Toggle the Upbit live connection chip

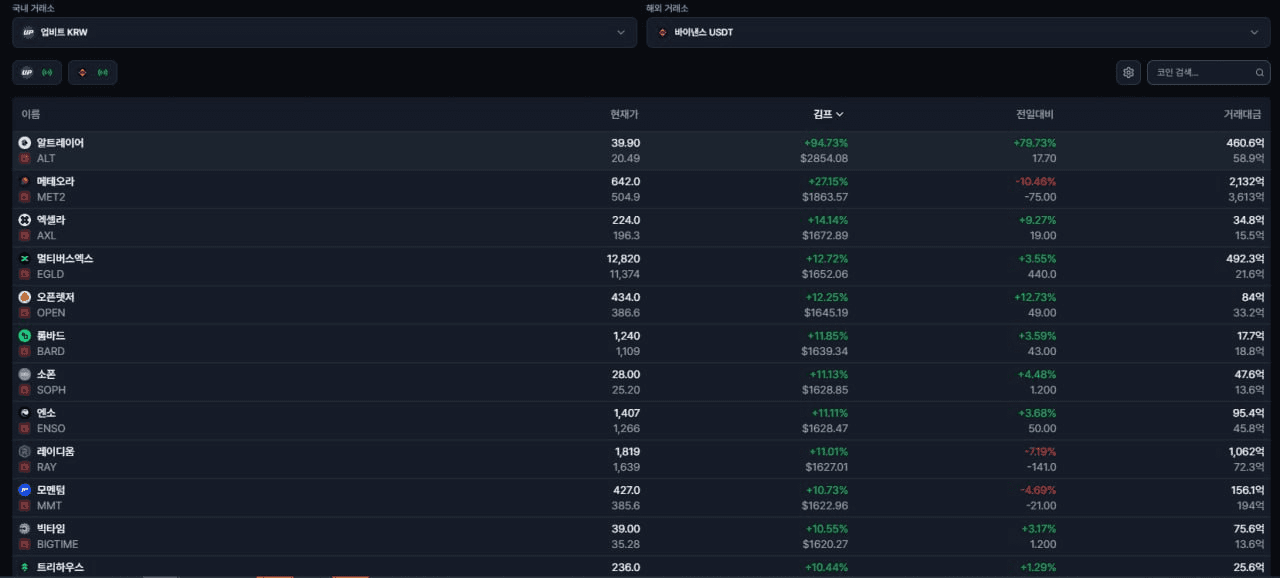pos(37,73)
